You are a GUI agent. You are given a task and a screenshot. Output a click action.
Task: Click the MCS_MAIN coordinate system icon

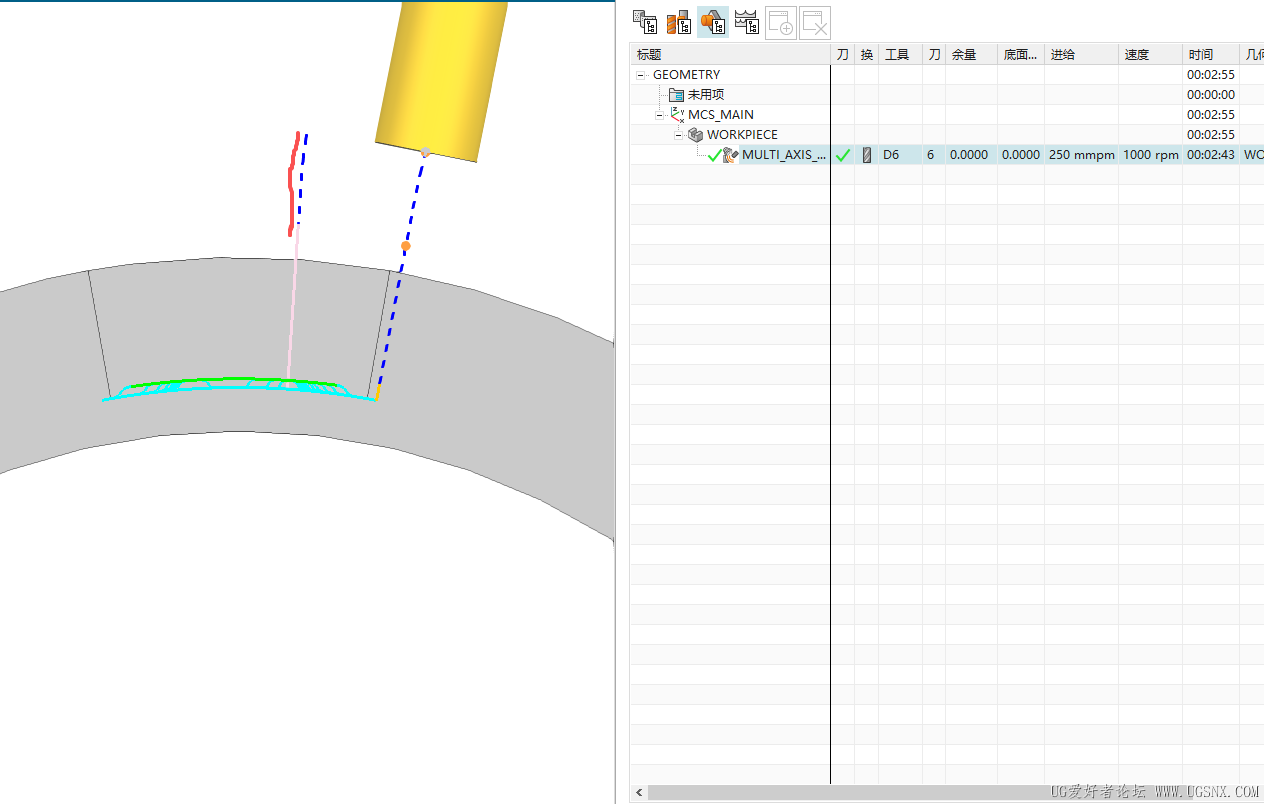coord(678,115)
